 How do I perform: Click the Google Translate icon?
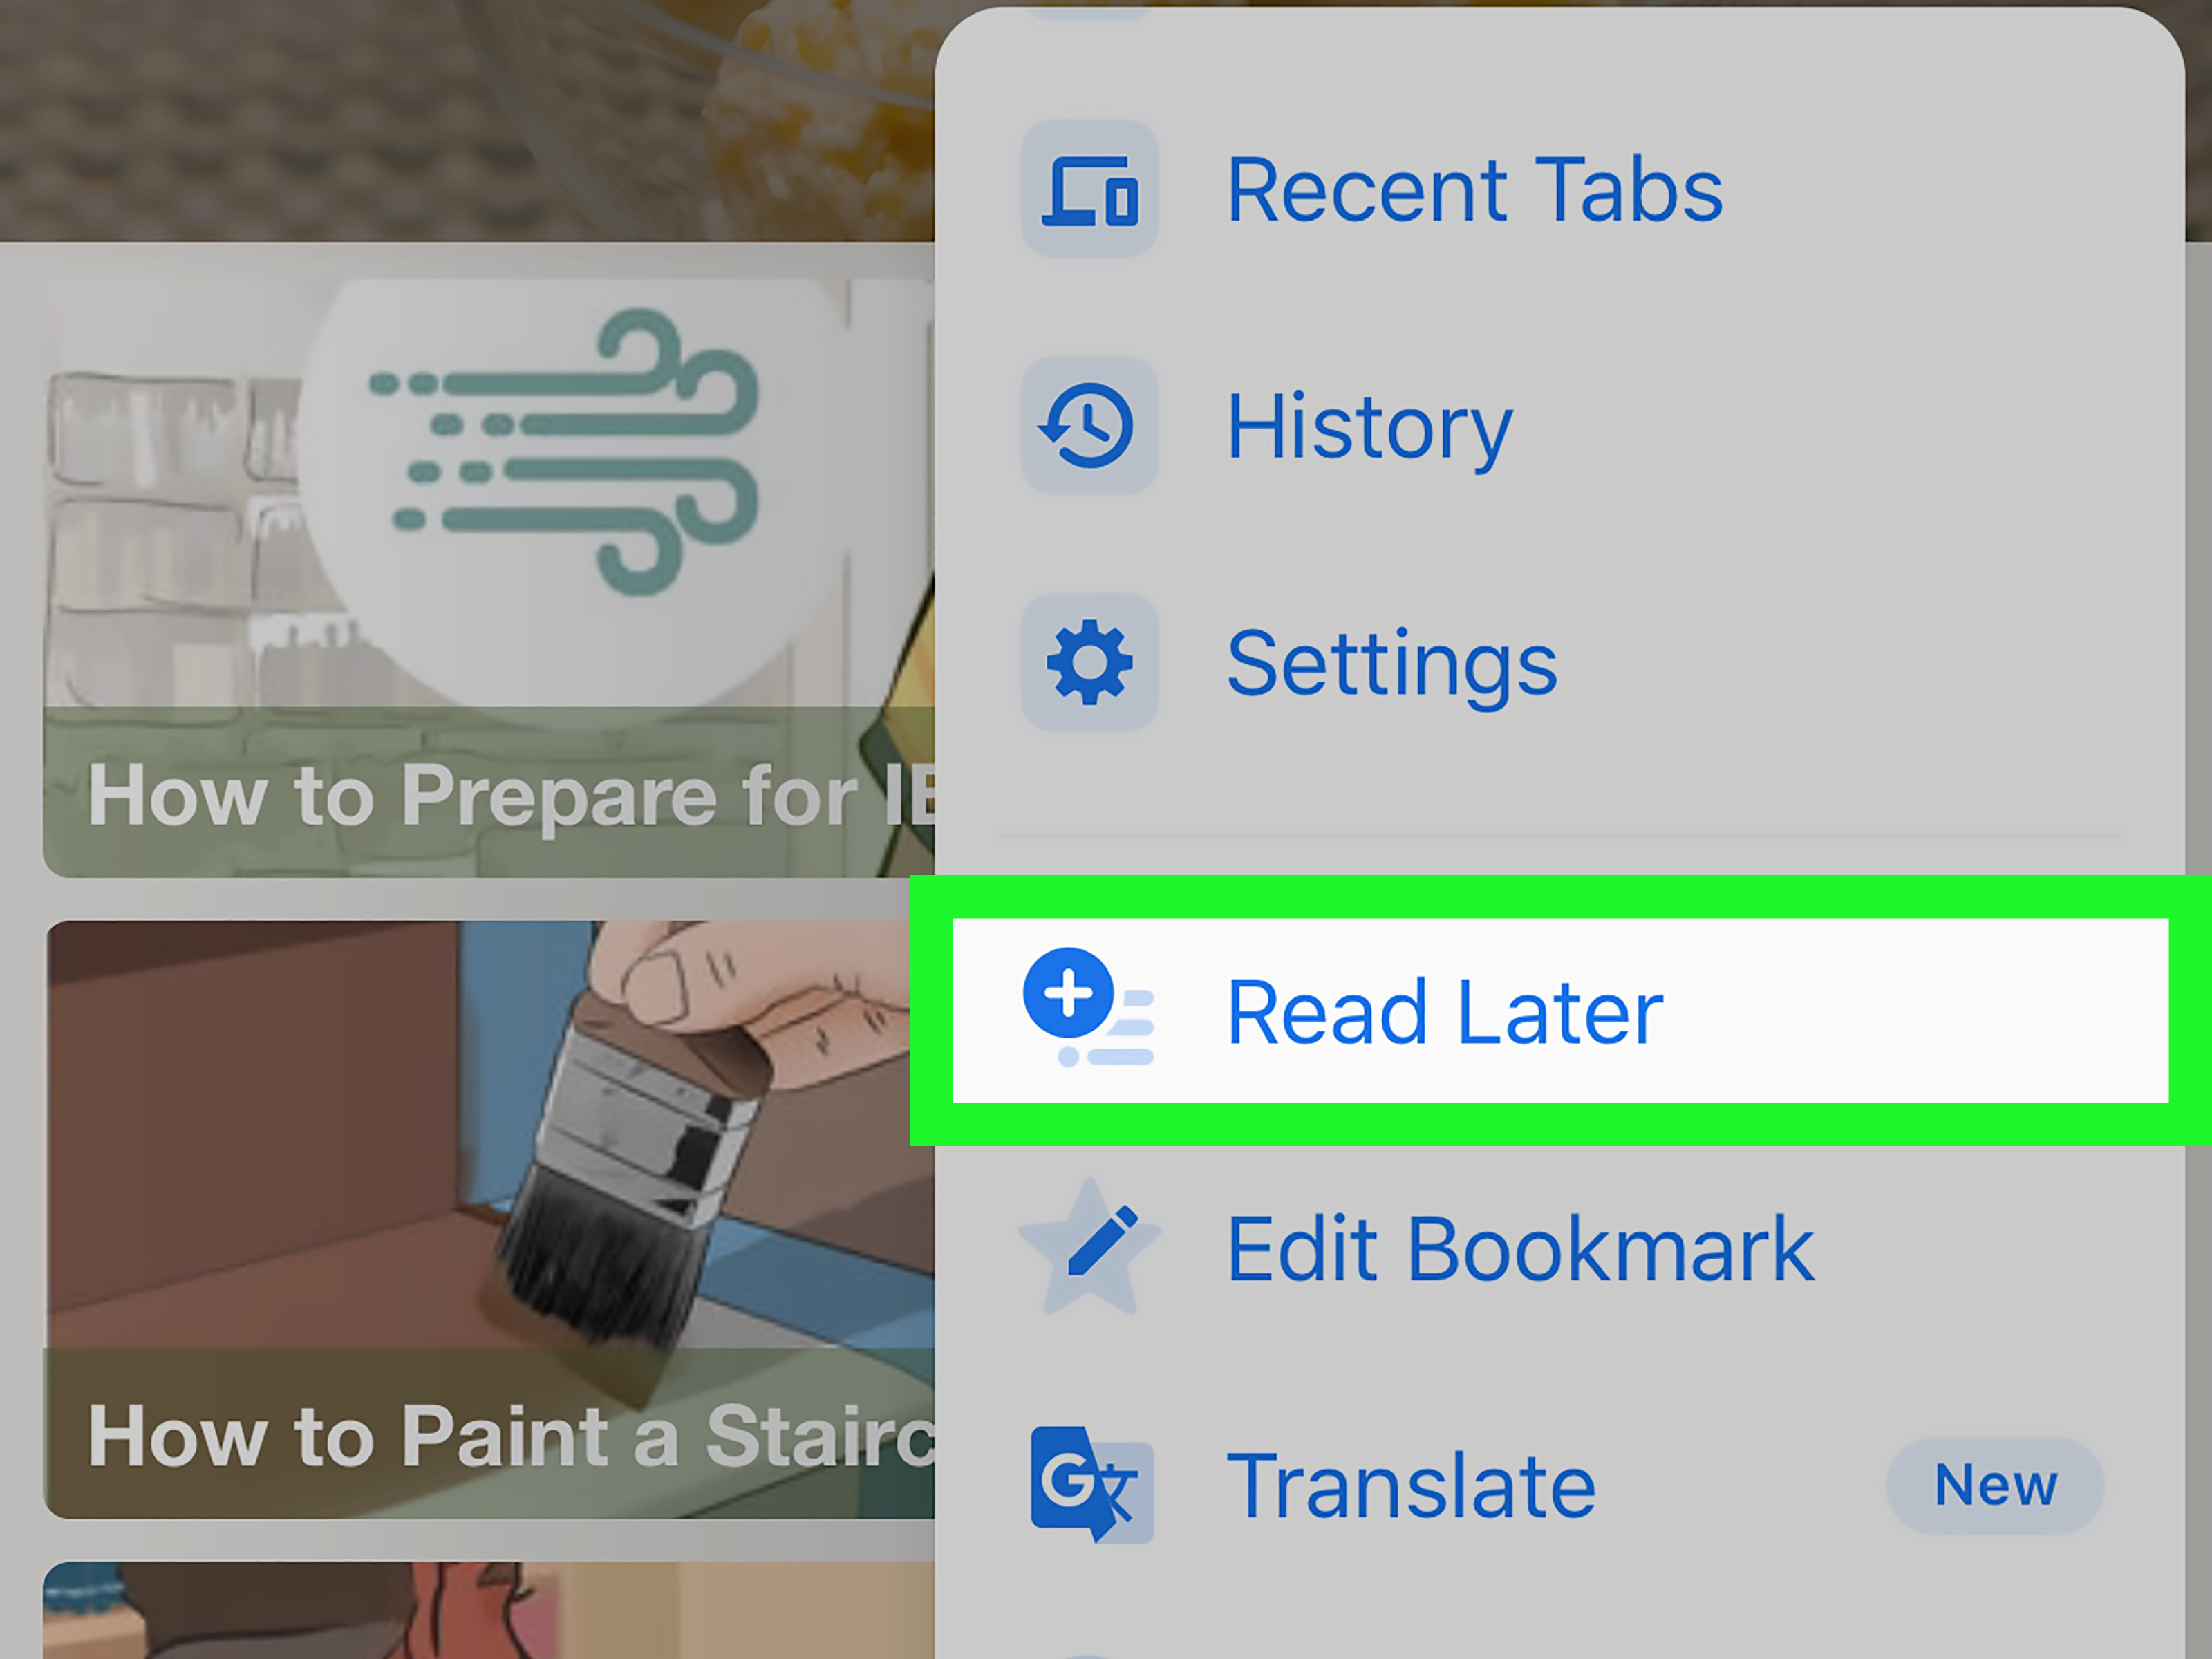(1091, 1484)
